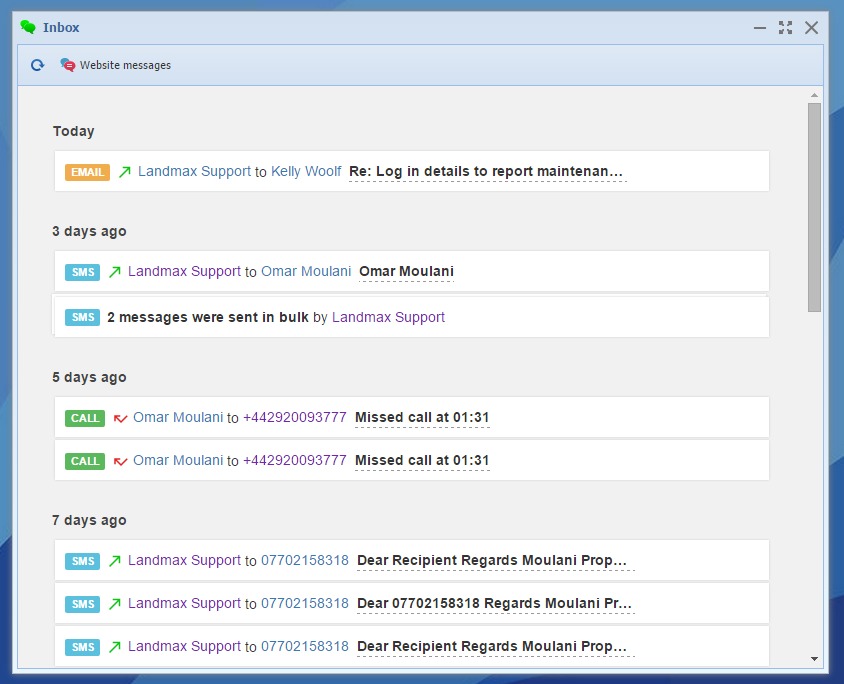
Task: Click the scrollbar down arrow
Action: [x=814, y=659]
